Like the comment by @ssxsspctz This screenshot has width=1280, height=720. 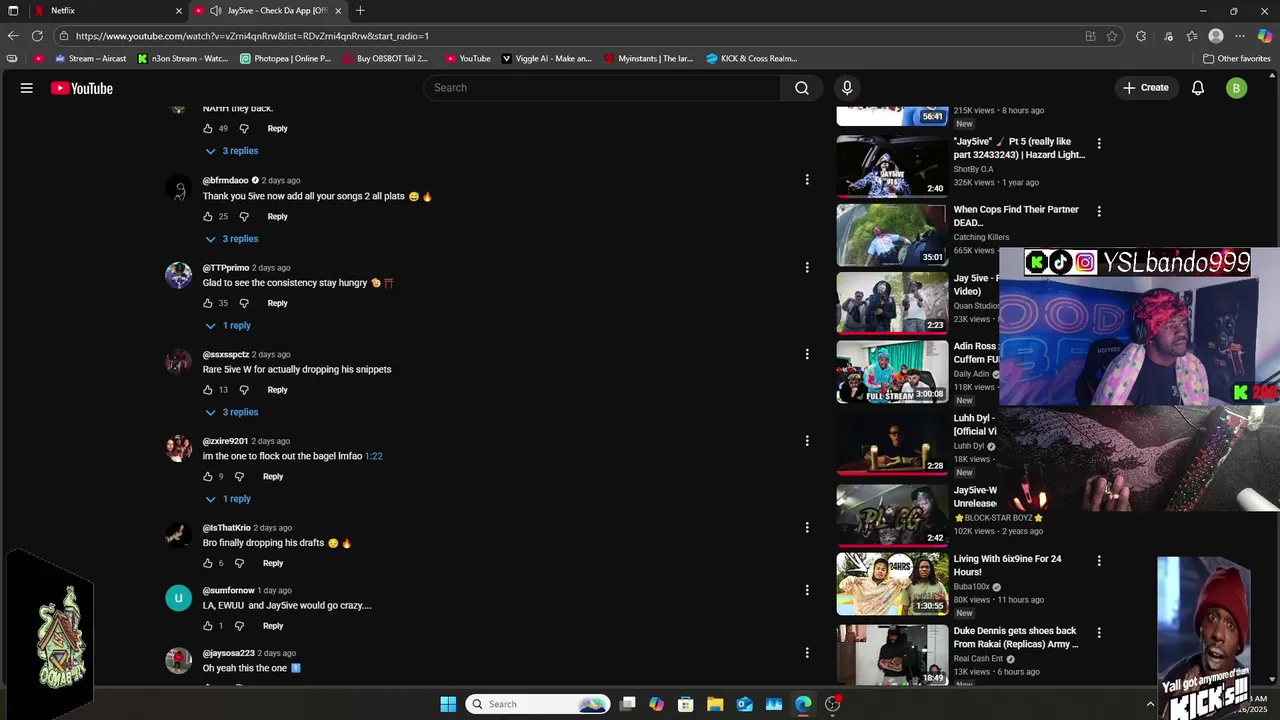208,390
